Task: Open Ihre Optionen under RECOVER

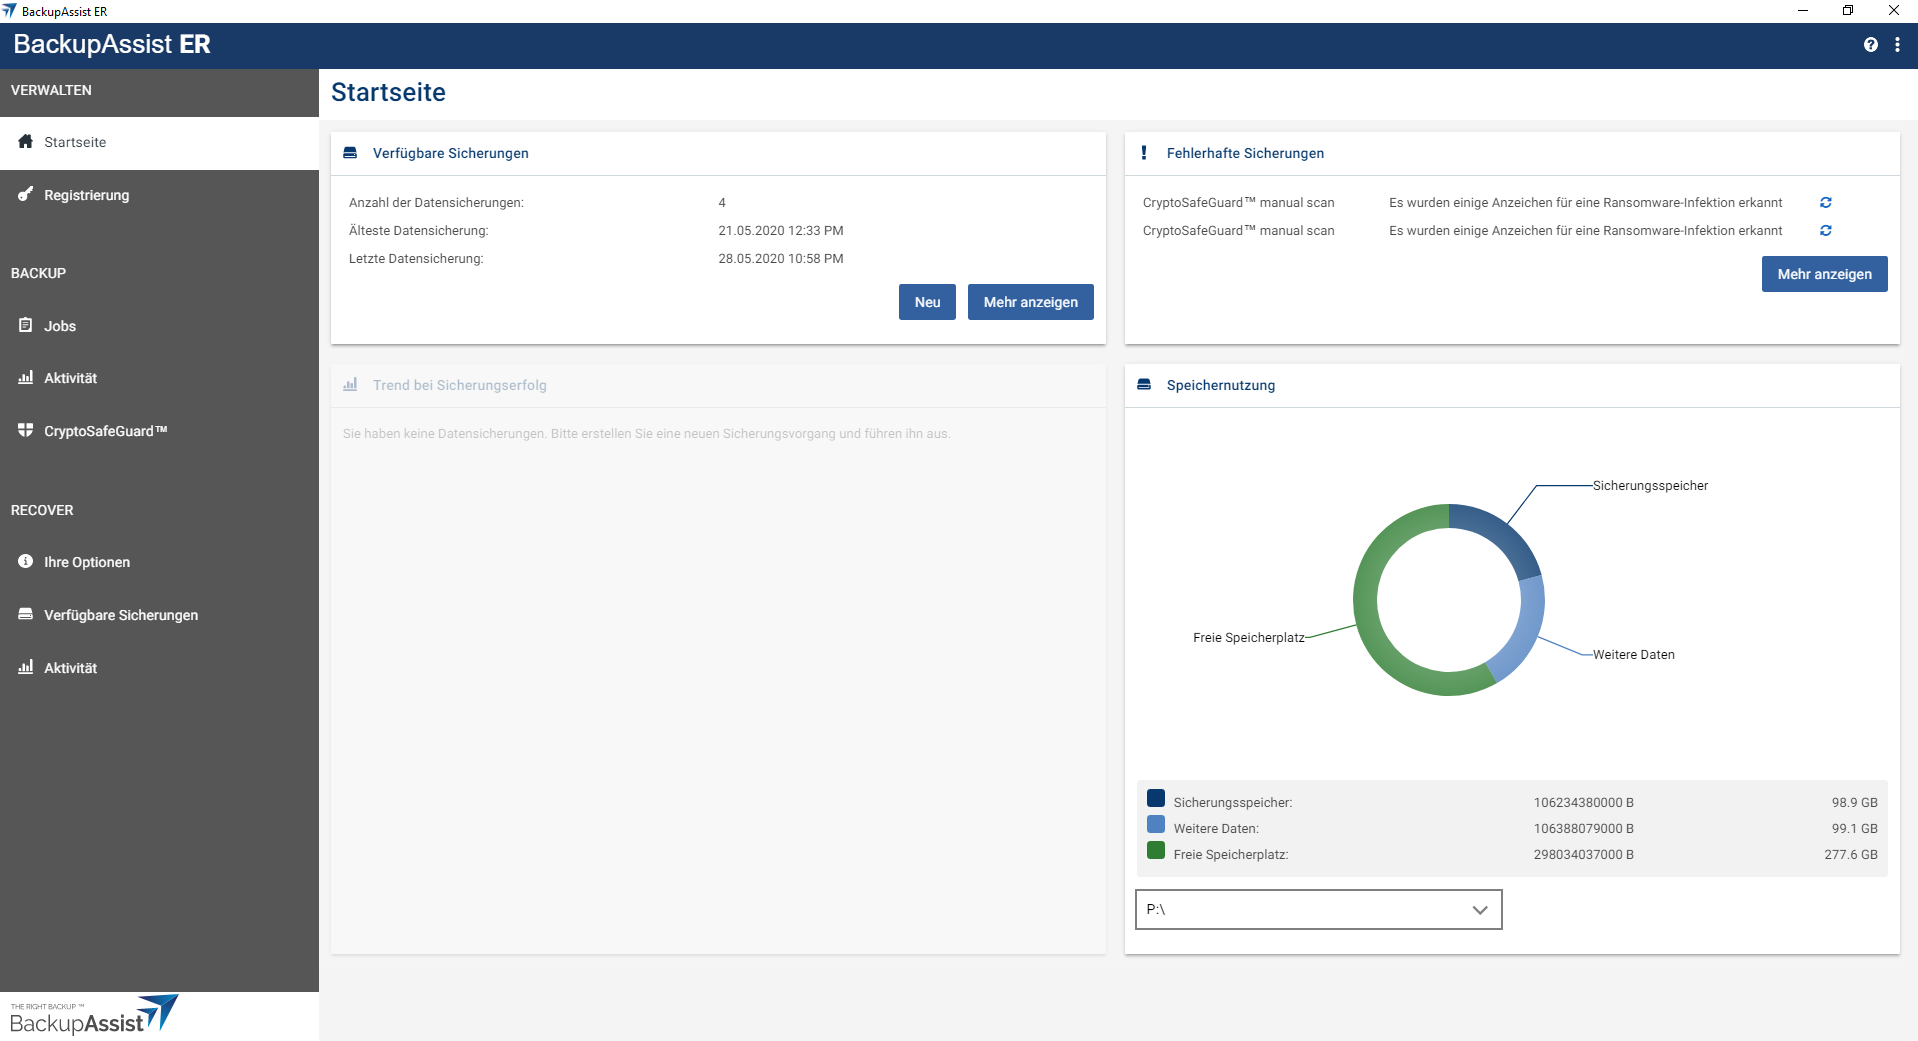Action: [159, 562]
